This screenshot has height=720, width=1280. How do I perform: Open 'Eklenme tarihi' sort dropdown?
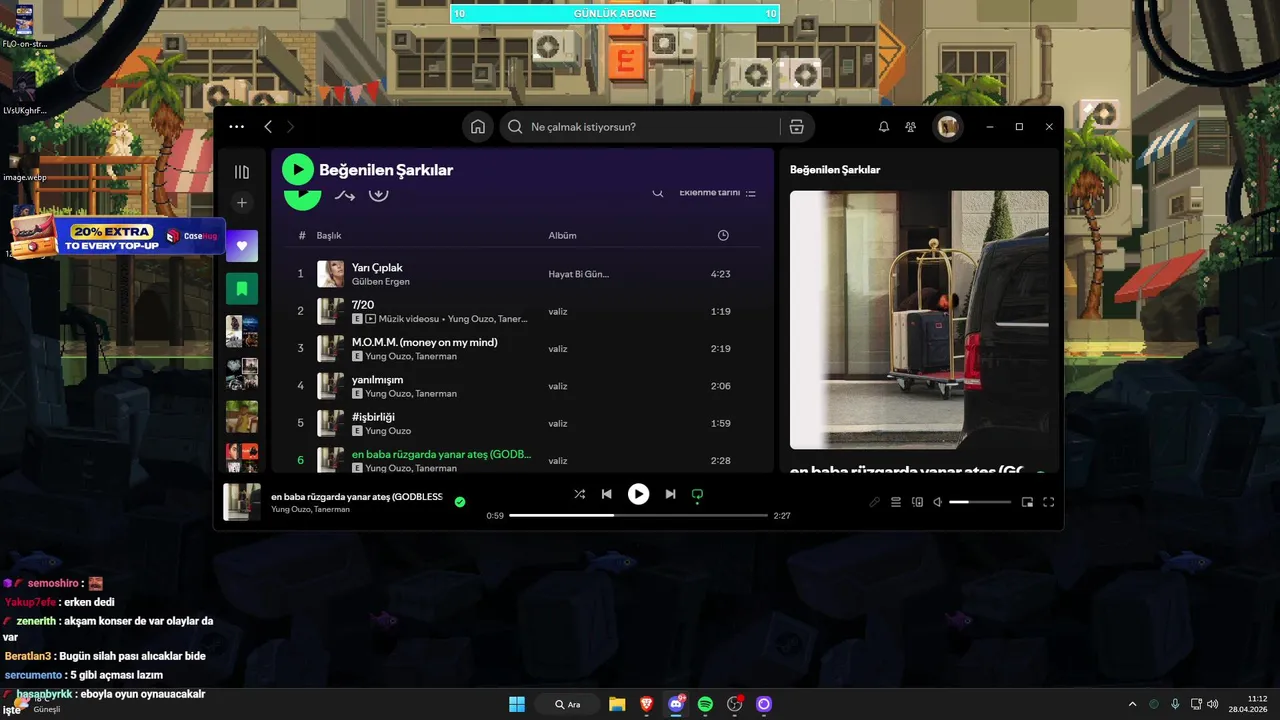tap(717, 193)
